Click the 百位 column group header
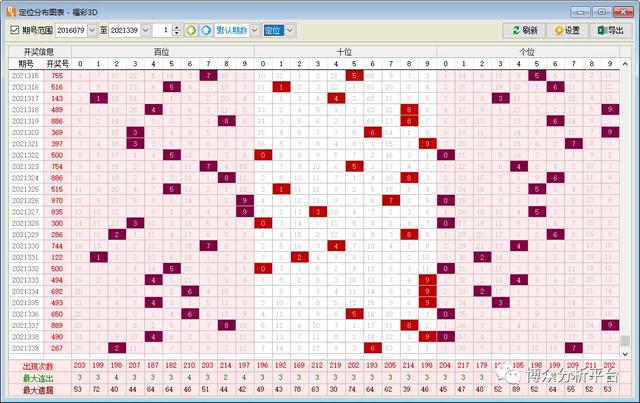This screenshot has width=640, height=403. tap(161, 50)
